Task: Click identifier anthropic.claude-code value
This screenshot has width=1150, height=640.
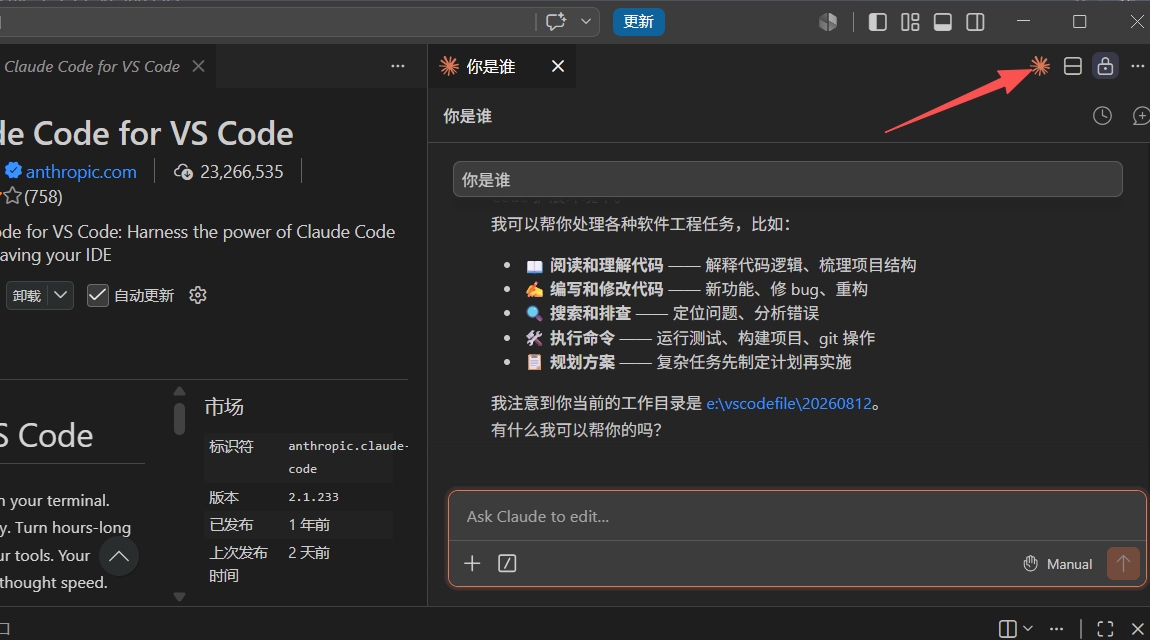Action: [x=348, y=457]
